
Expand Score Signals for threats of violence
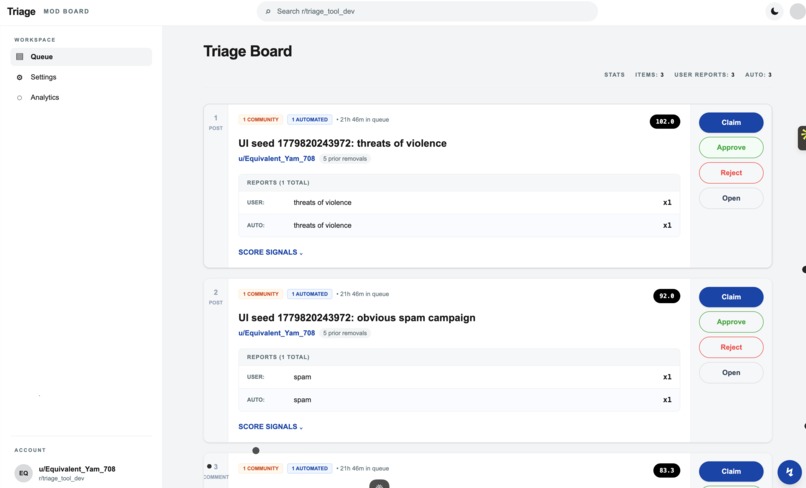tap(270, 252)
